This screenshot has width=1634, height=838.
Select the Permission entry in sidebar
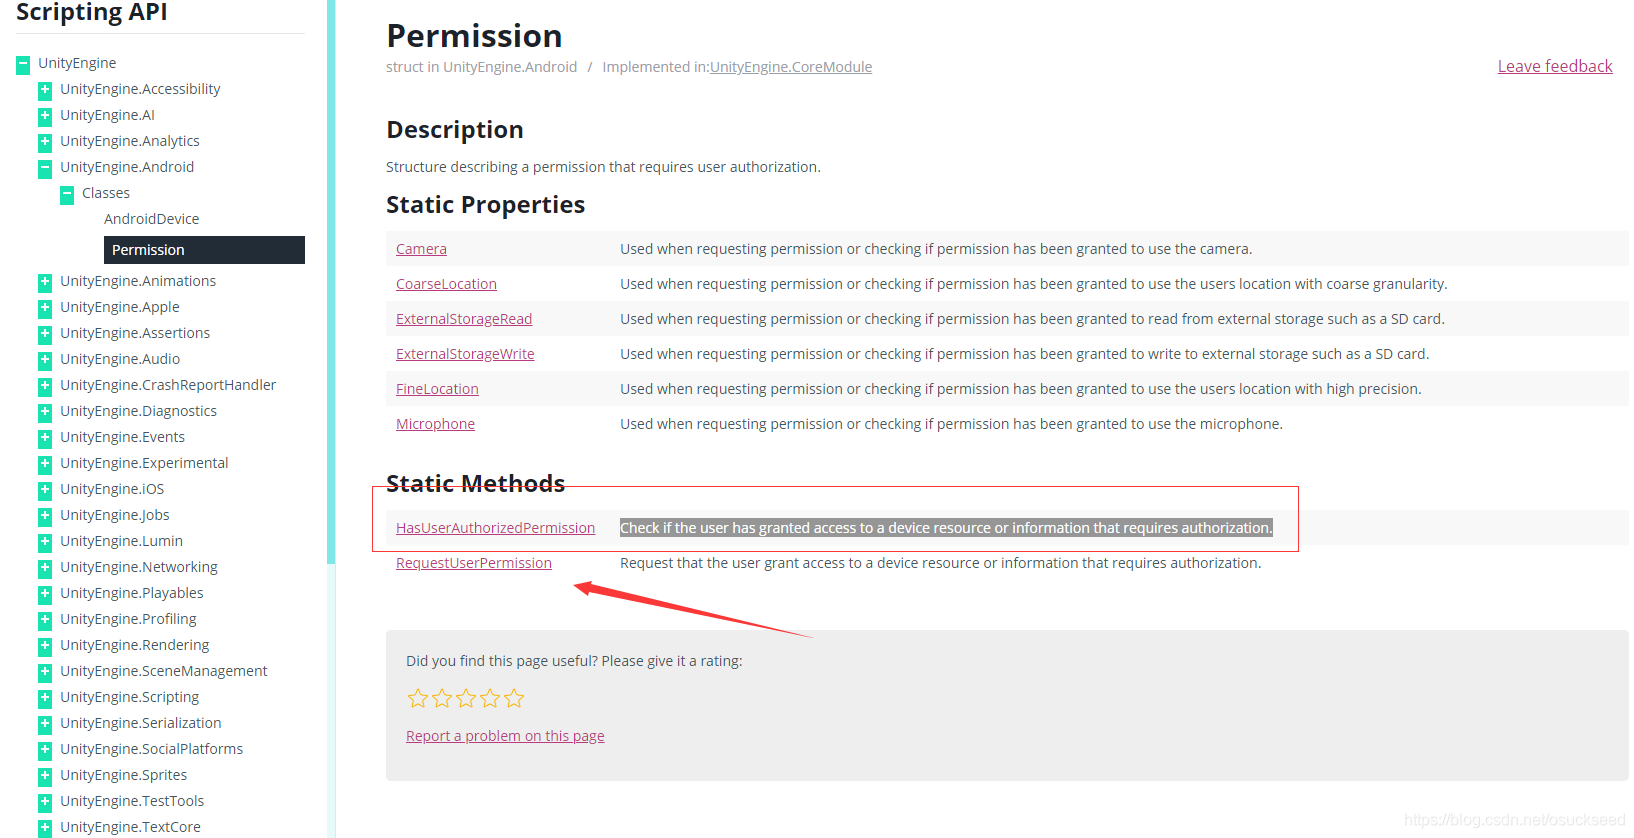(204, 250)
